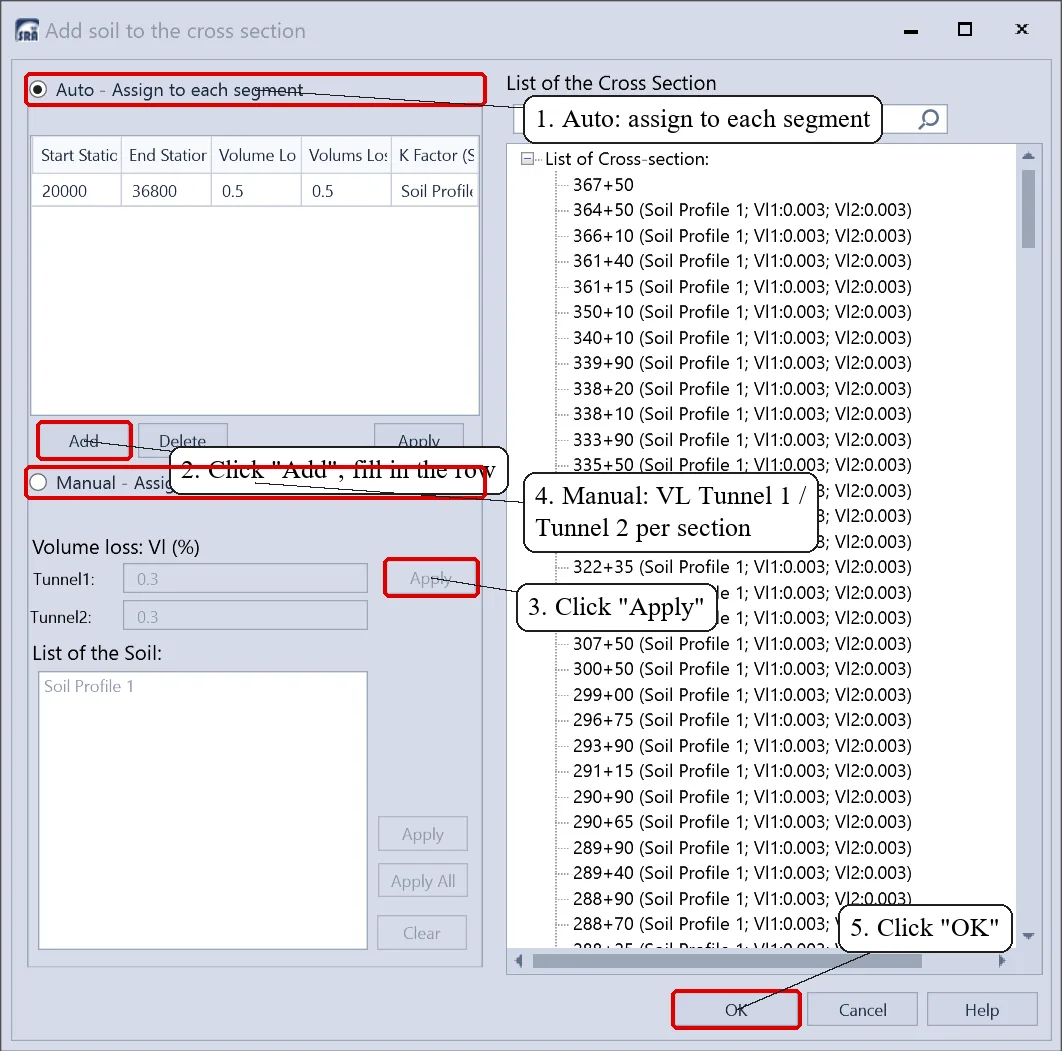Viewport: 1062px width, 1051px height.
Task: Click the horizontal scrollbar thumb of cross-section list
Action: pos(727,961)
